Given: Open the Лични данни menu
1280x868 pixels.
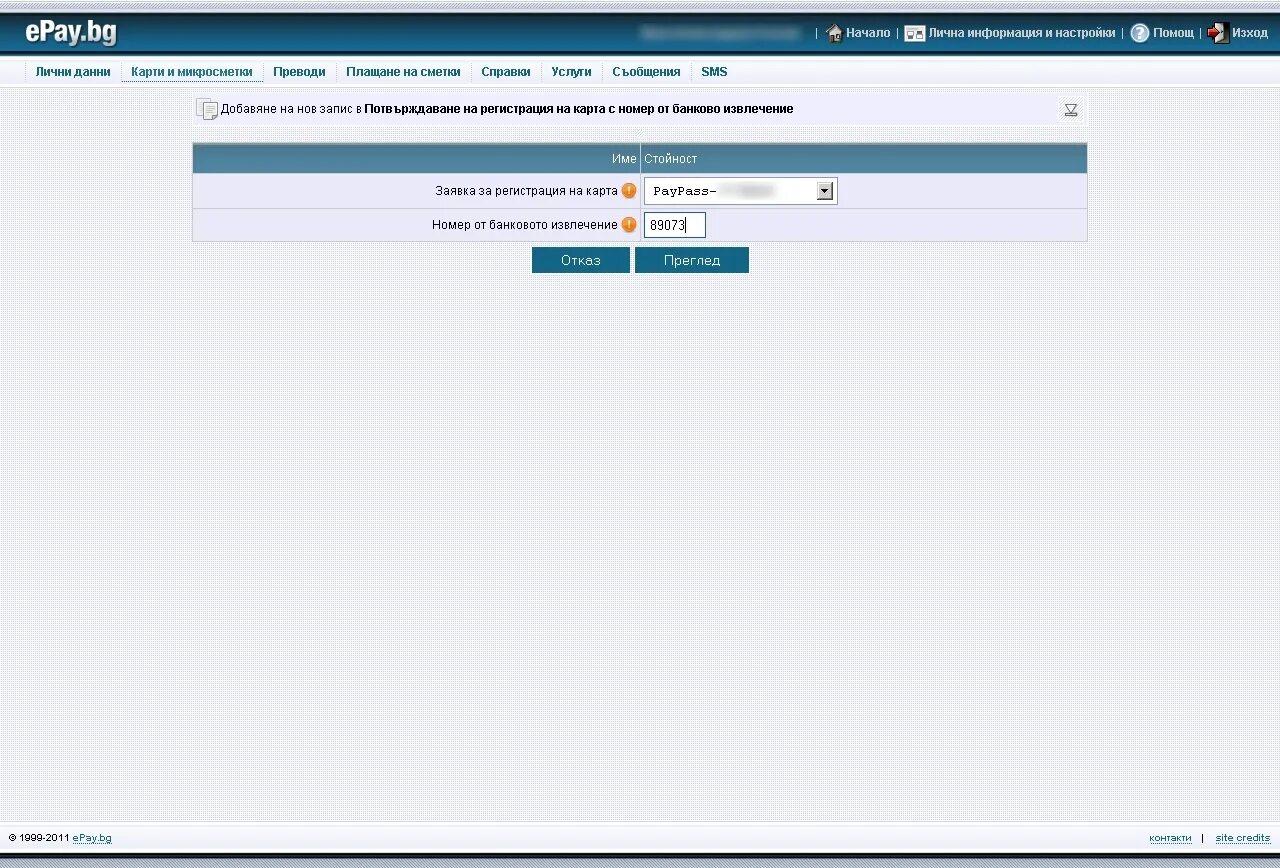Looking at the screenshot, I should [73, 72].
